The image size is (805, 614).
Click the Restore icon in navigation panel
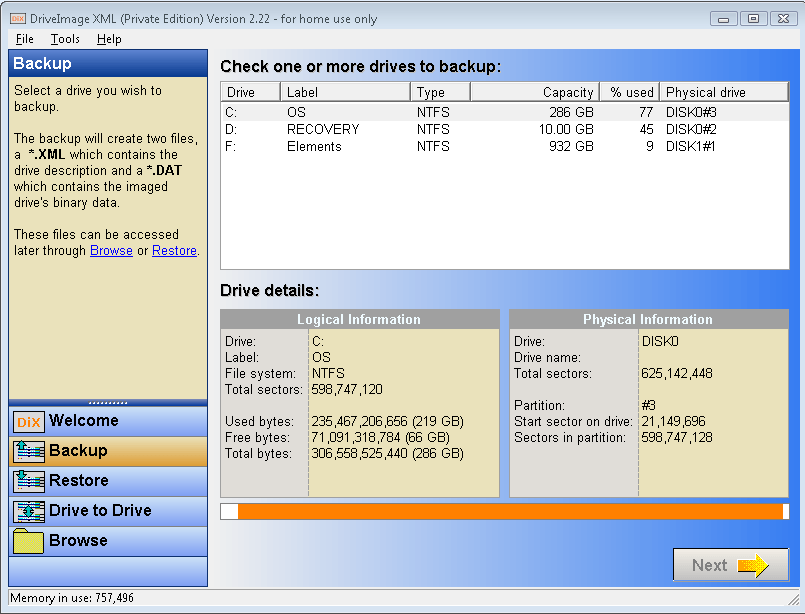click(x=28, y=482)
